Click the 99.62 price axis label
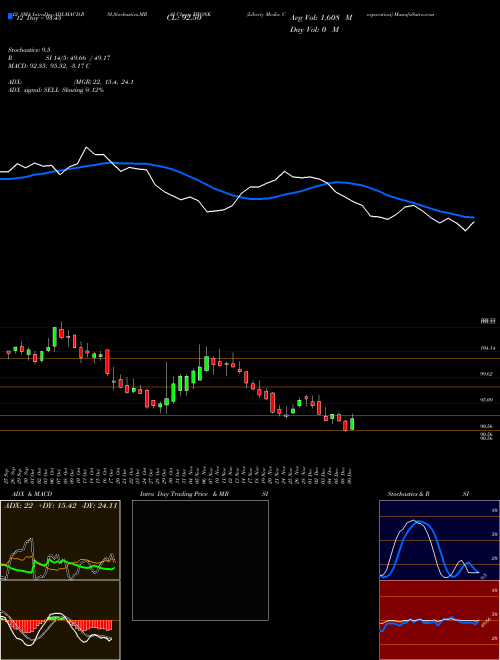The image size is (500, 660). pos(487,374)
